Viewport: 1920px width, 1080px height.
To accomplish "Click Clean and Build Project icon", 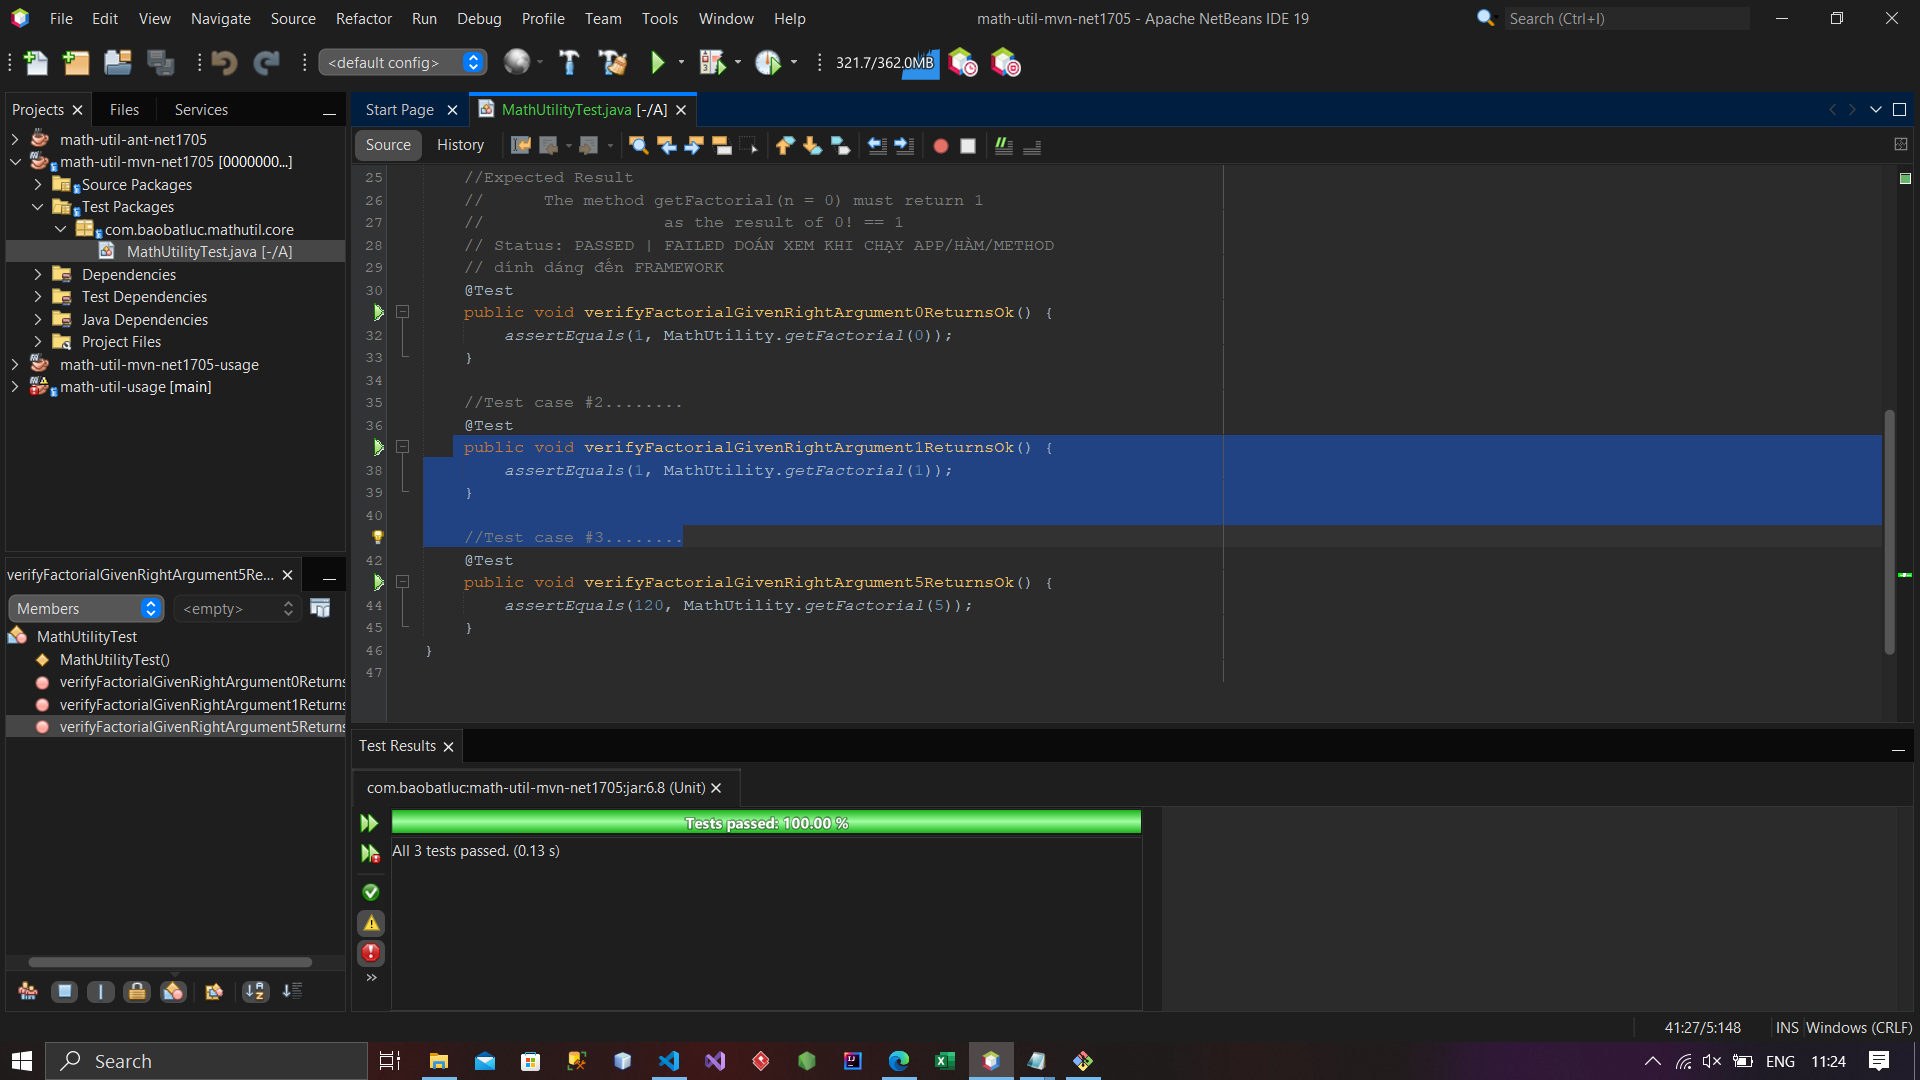I will [612, 63].
